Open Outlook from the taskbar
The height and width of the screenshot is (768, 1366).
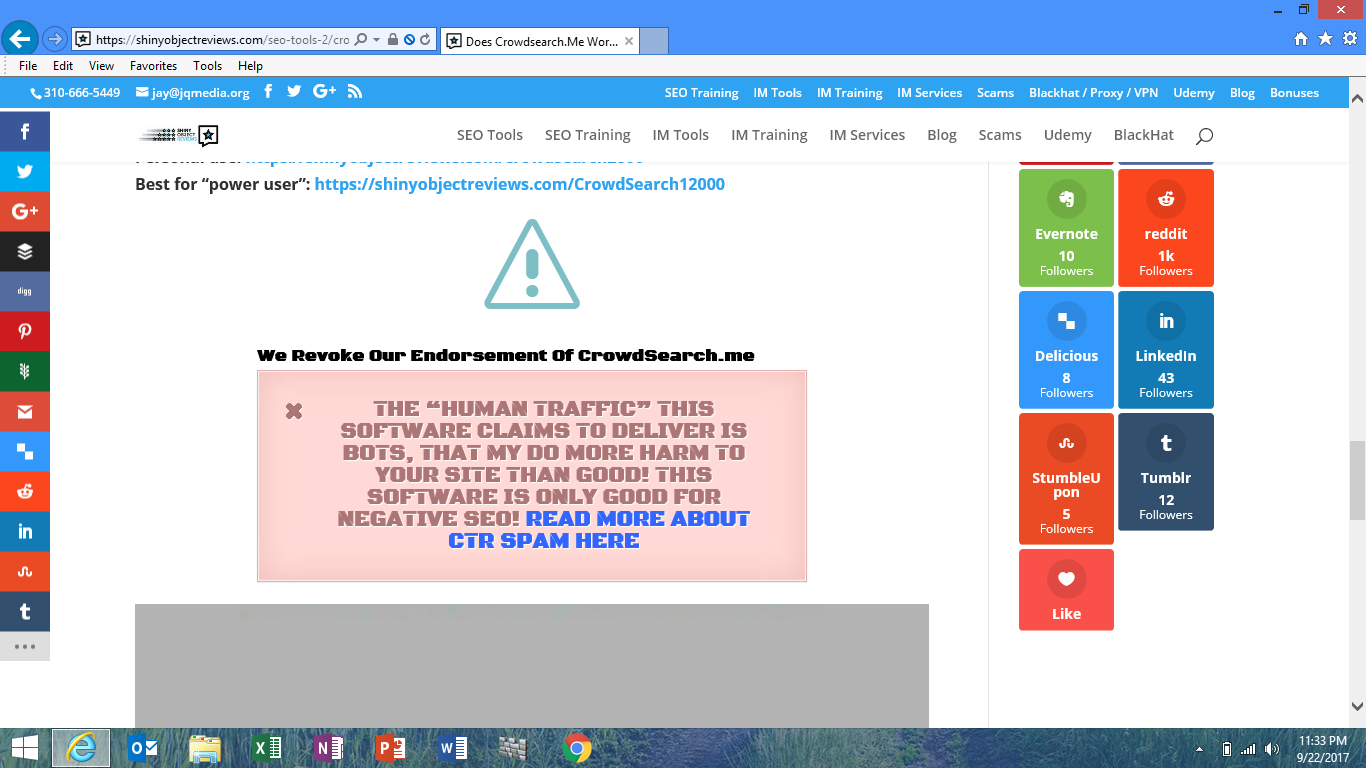(144, 748)
